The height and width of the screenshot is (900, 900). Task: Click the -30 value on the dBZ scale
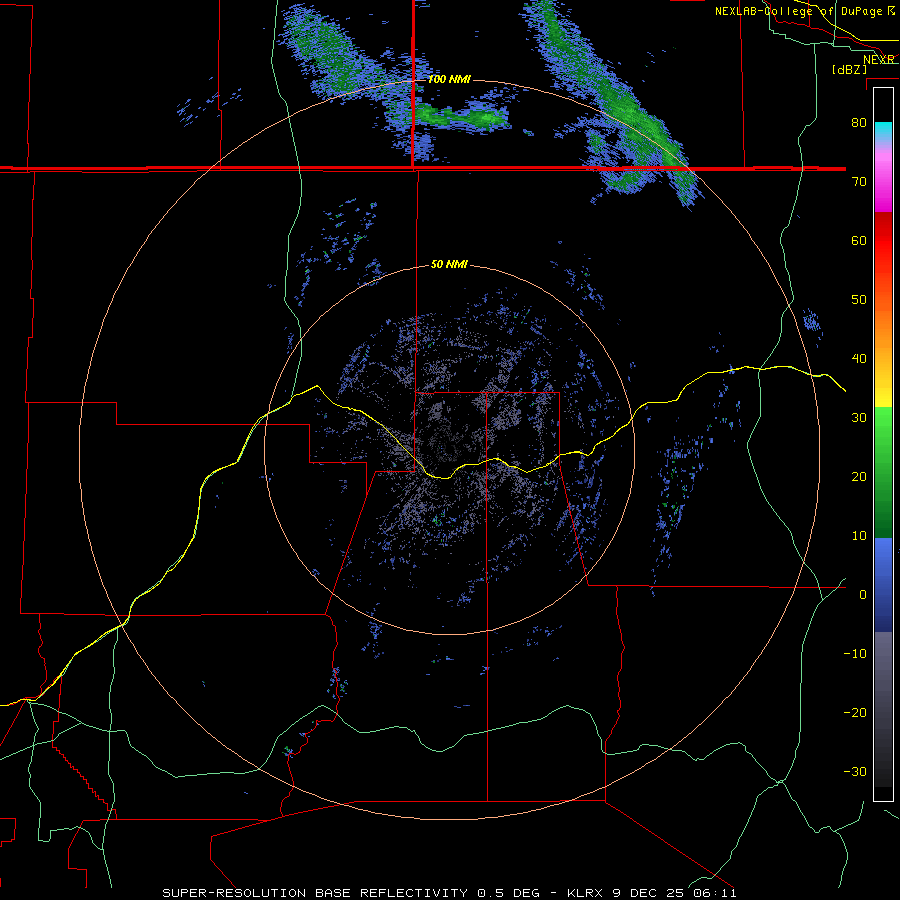click(855, 772)
